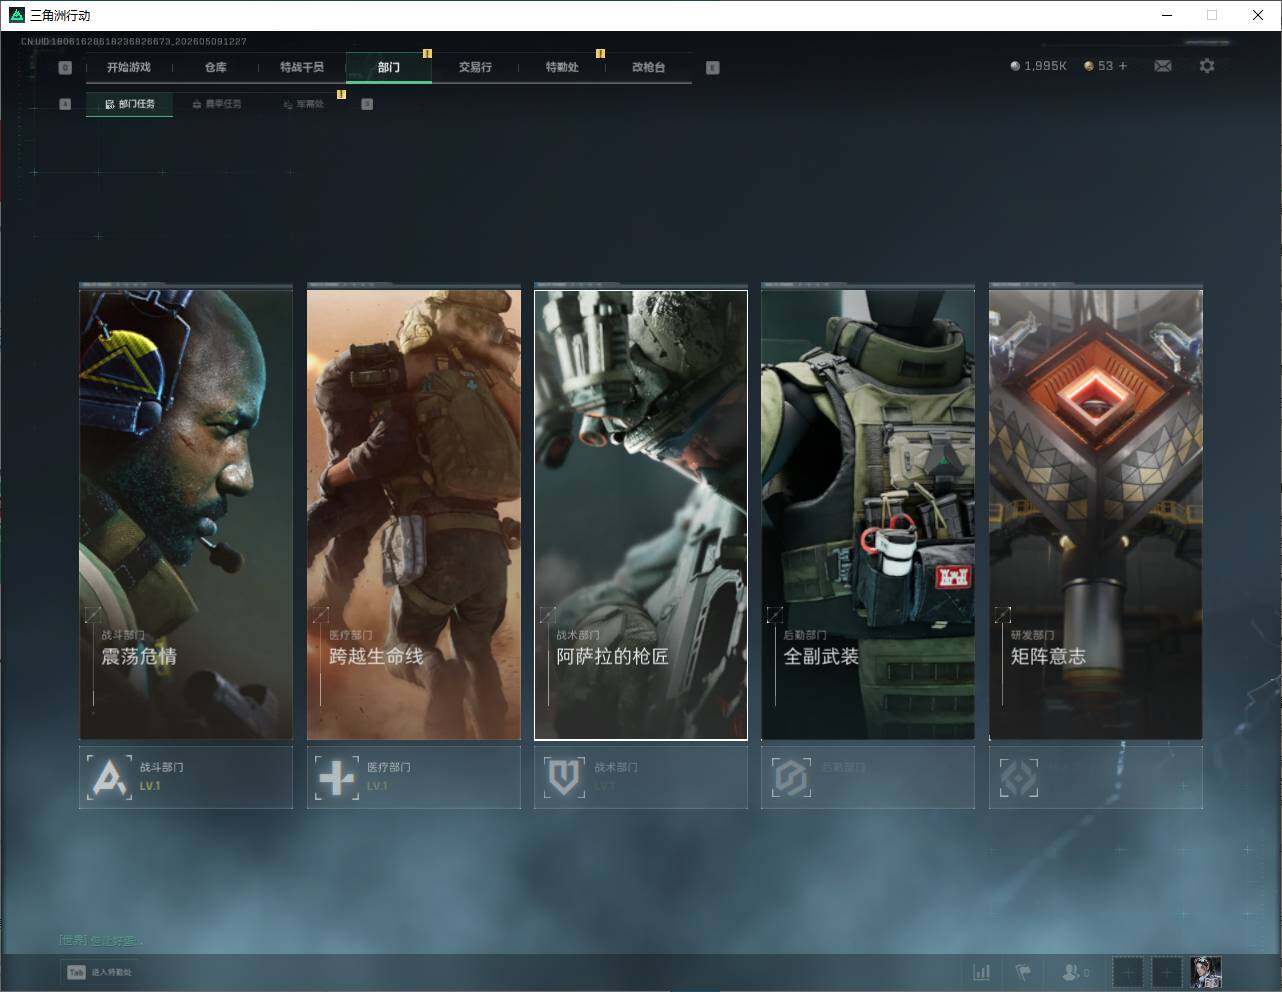1282x992 pixels.
Task: Open the 跨越生命线 medical department card
Action: tap(414, 514)
